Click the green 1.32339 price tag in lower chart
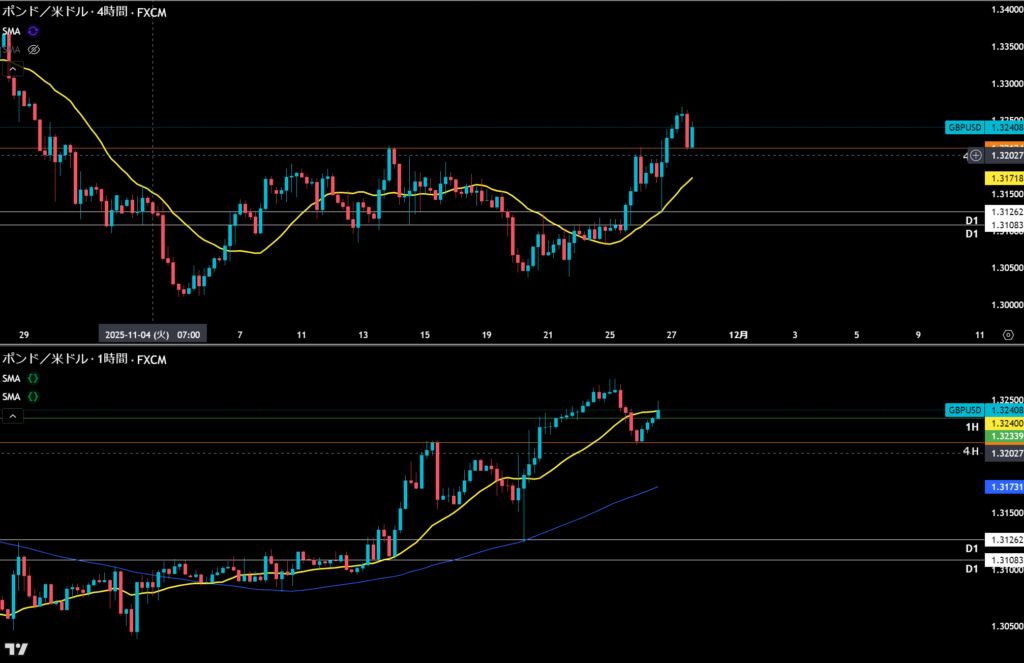Image resolution: width=1024 pixels, height=663 pixels. point(1004,436)
